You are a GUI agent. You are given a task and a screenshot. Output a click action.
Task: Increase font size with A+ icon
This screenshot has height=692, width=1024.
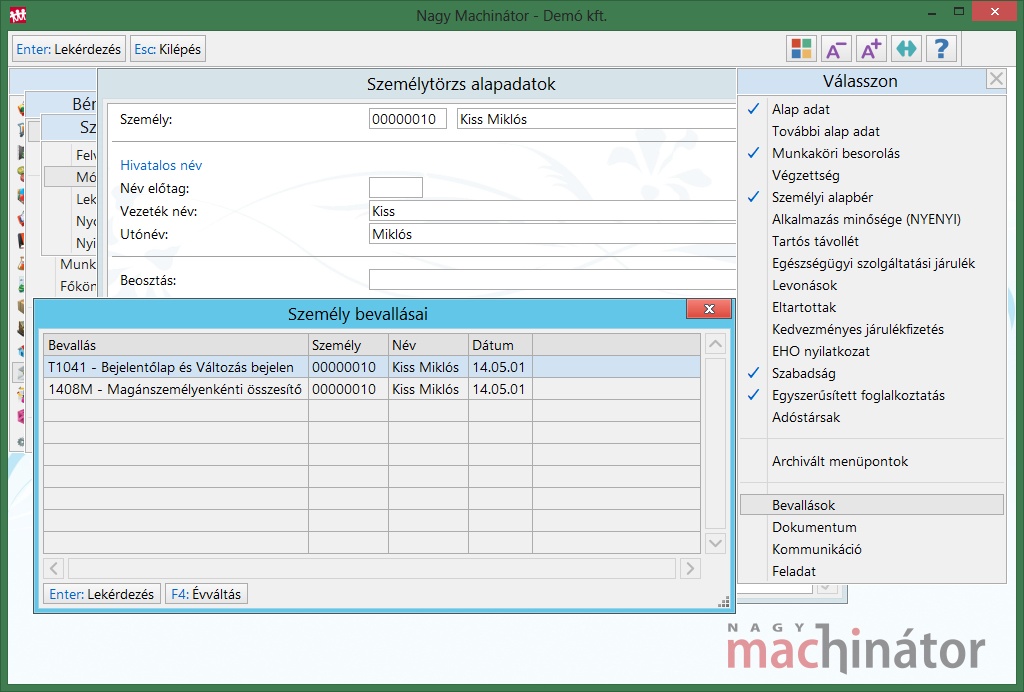[x=871, y=48]
